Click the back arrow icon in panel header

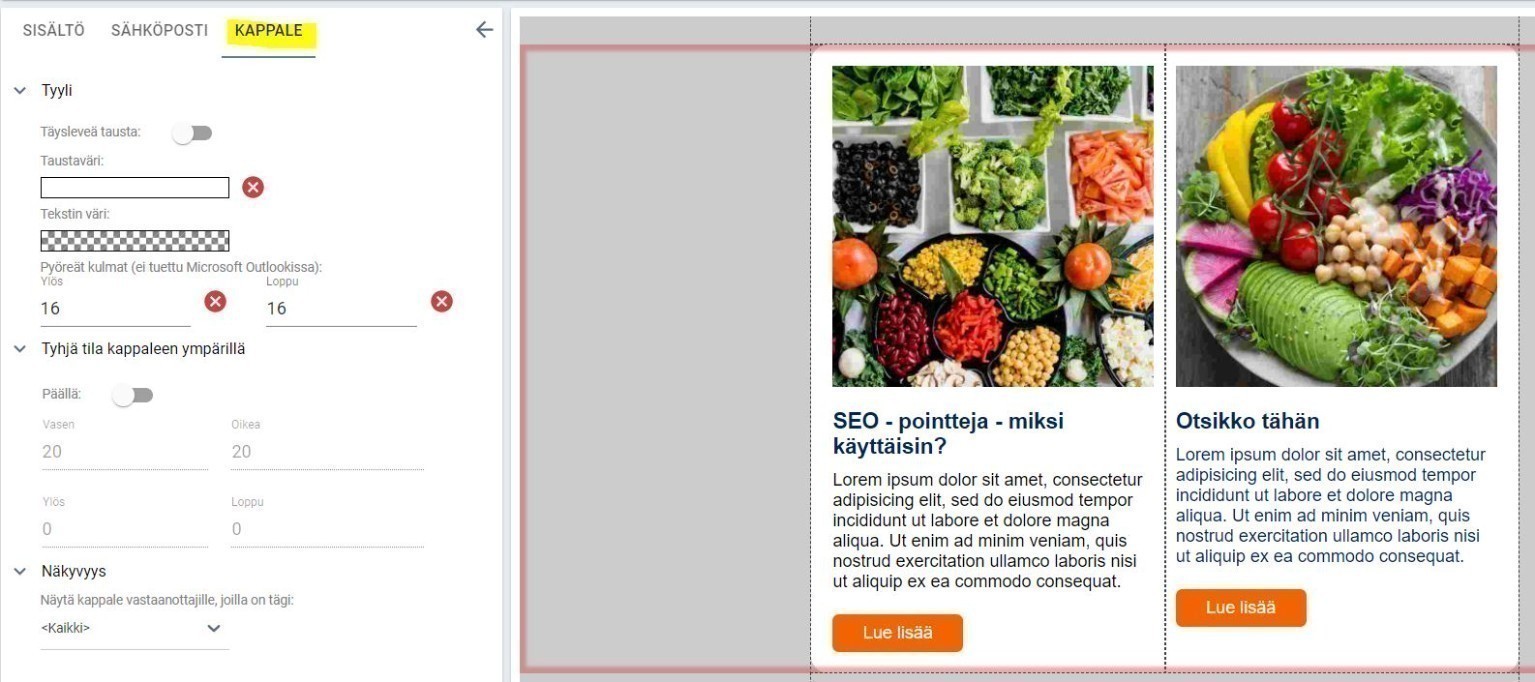(x=484, y=30)
